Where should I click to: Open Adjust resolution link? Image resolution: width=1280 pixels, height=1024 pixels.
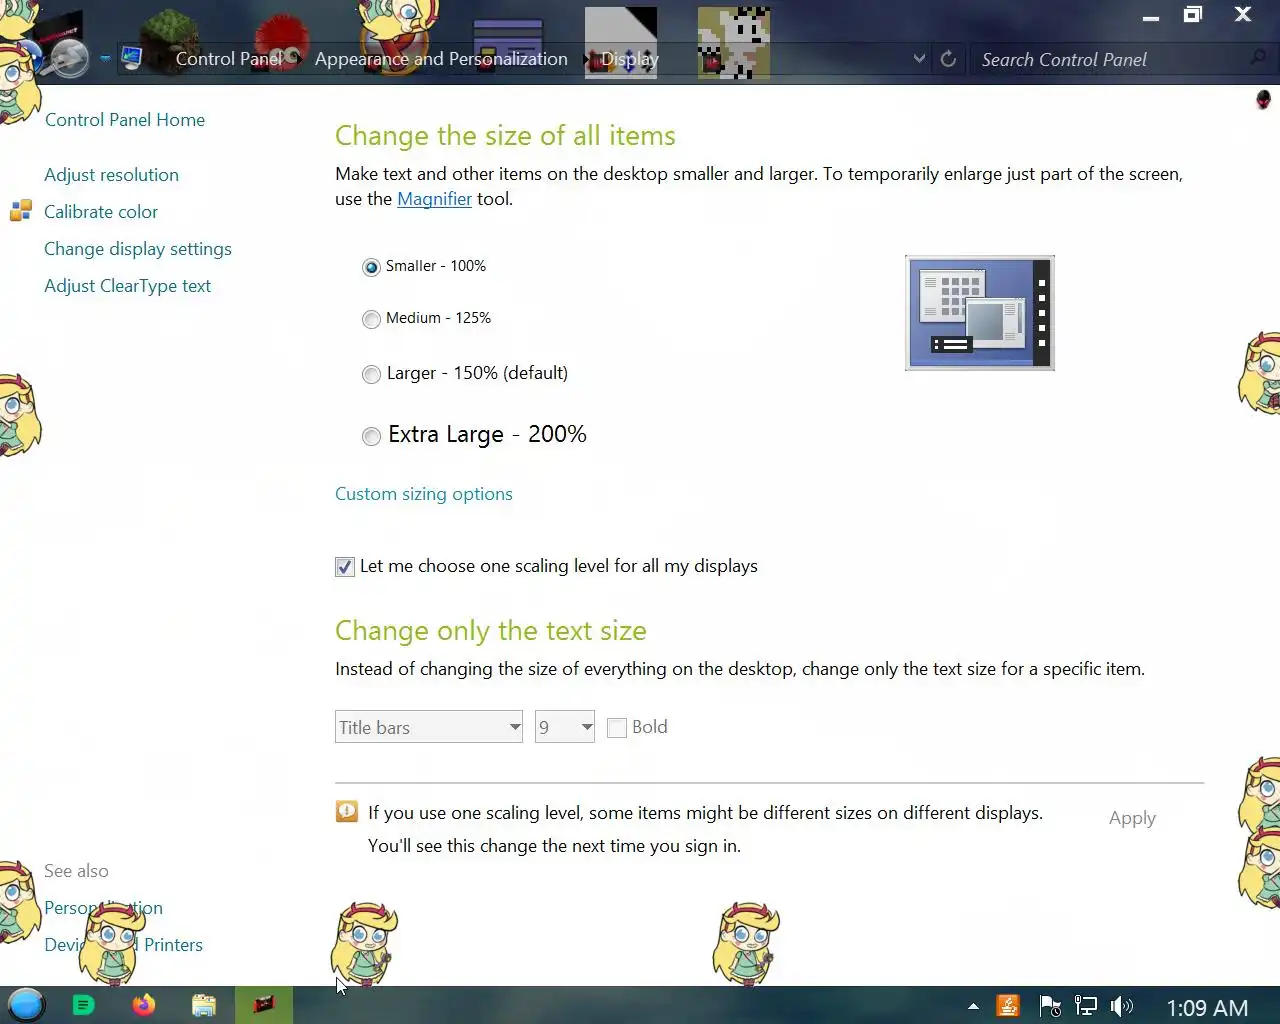[x=111, y=175]
